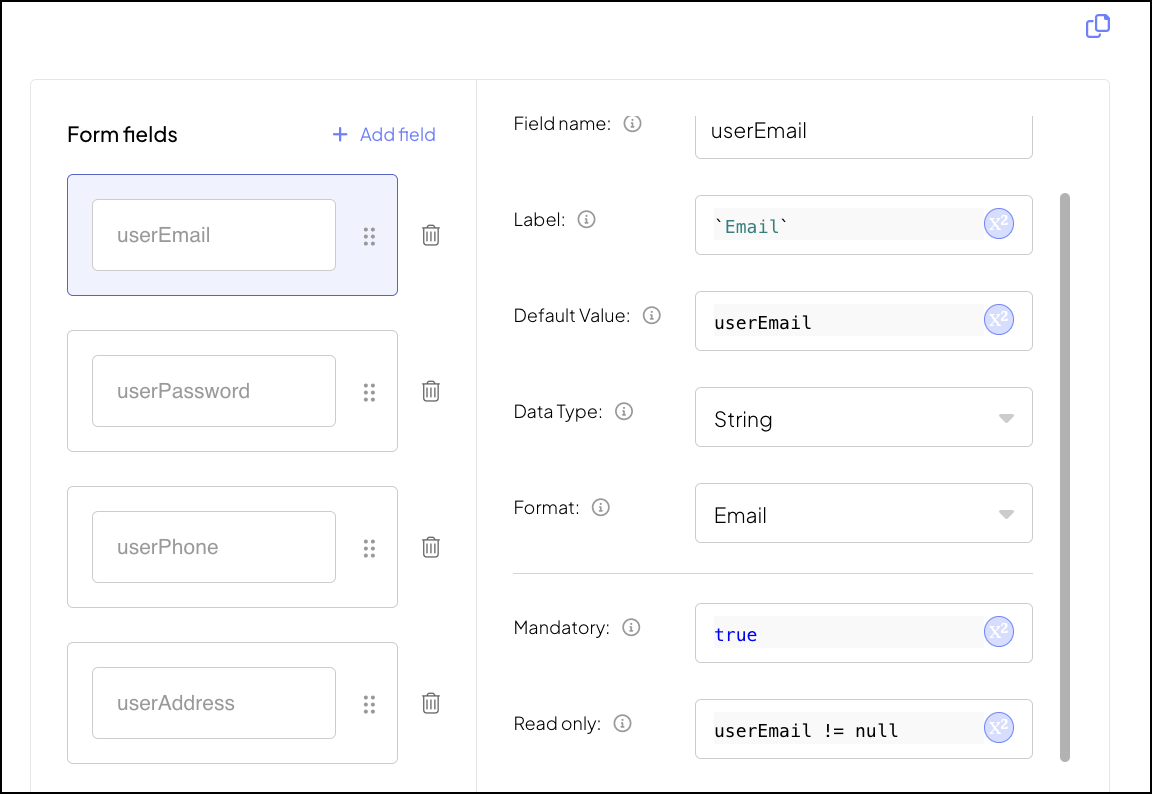Delete the userEmail field with trash icon

pos(431,235)
